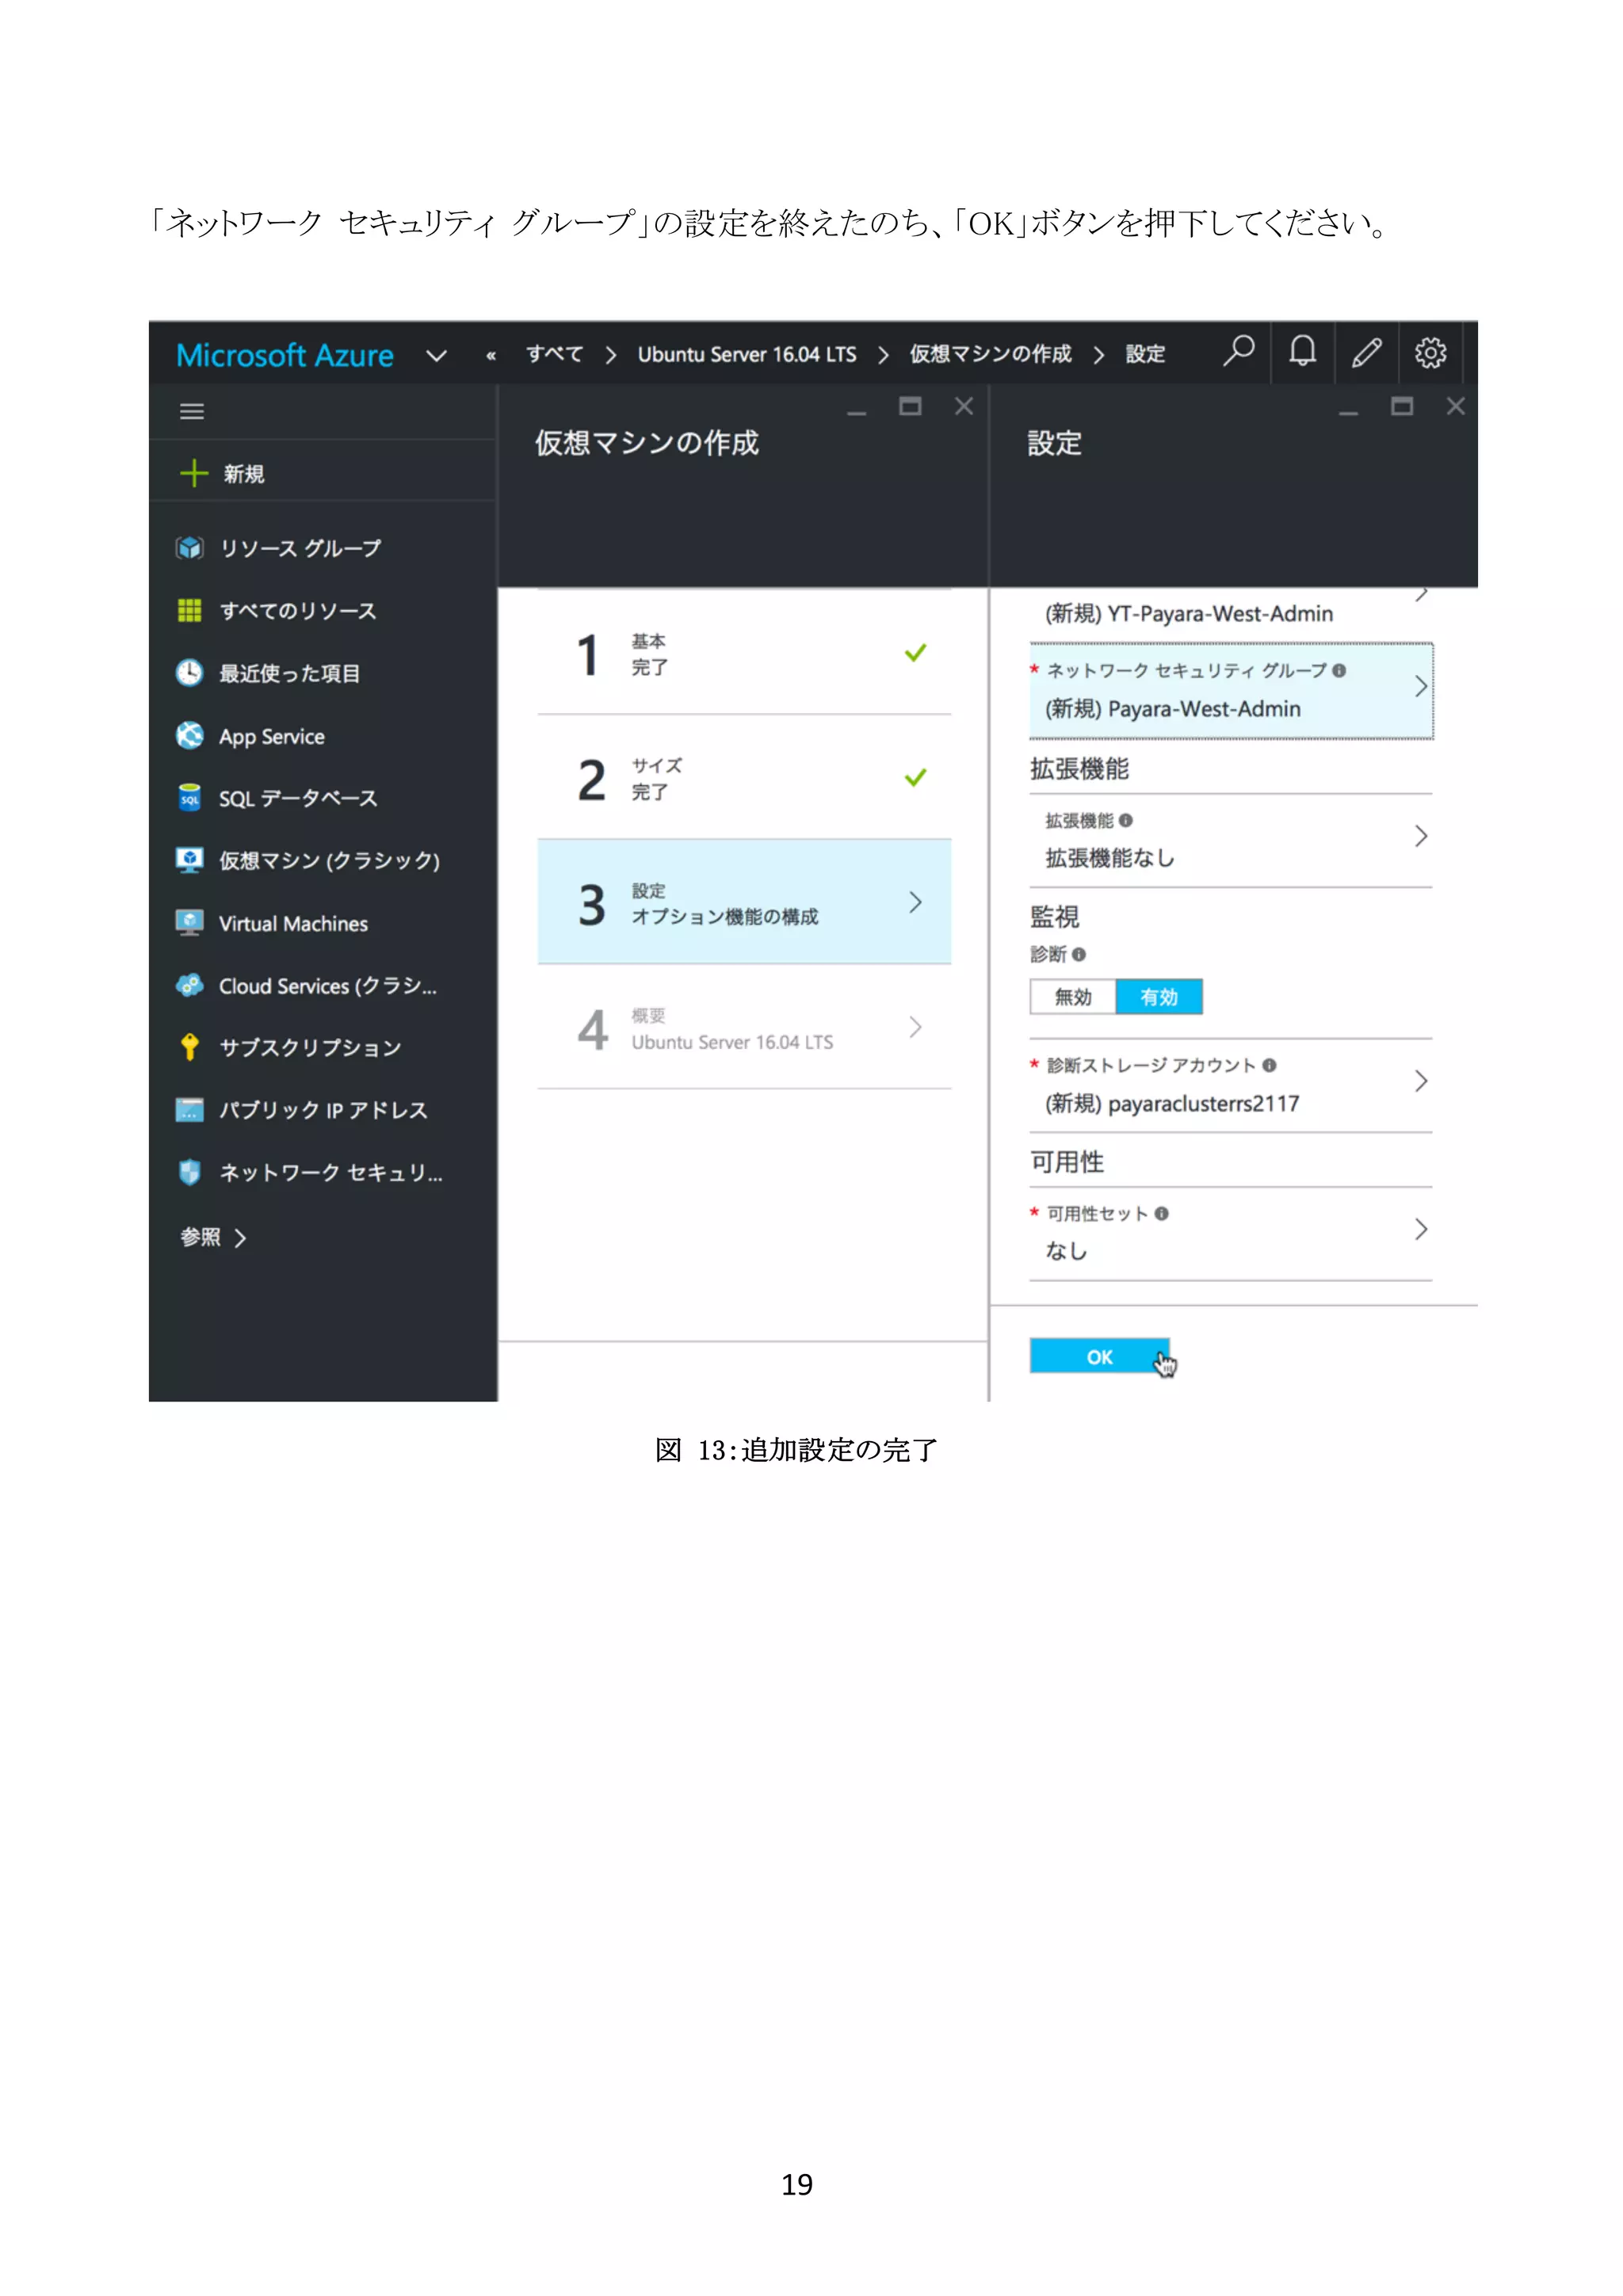Set 診断 toggle to 無効
The width and height of the screenshot is (1623, 2296).
[x=1073, y=997]
